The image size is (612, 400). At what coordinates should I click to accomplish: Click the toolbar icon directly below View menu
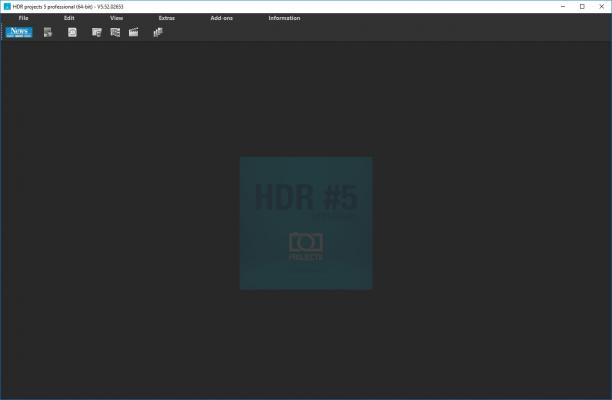tap(115, 32)
